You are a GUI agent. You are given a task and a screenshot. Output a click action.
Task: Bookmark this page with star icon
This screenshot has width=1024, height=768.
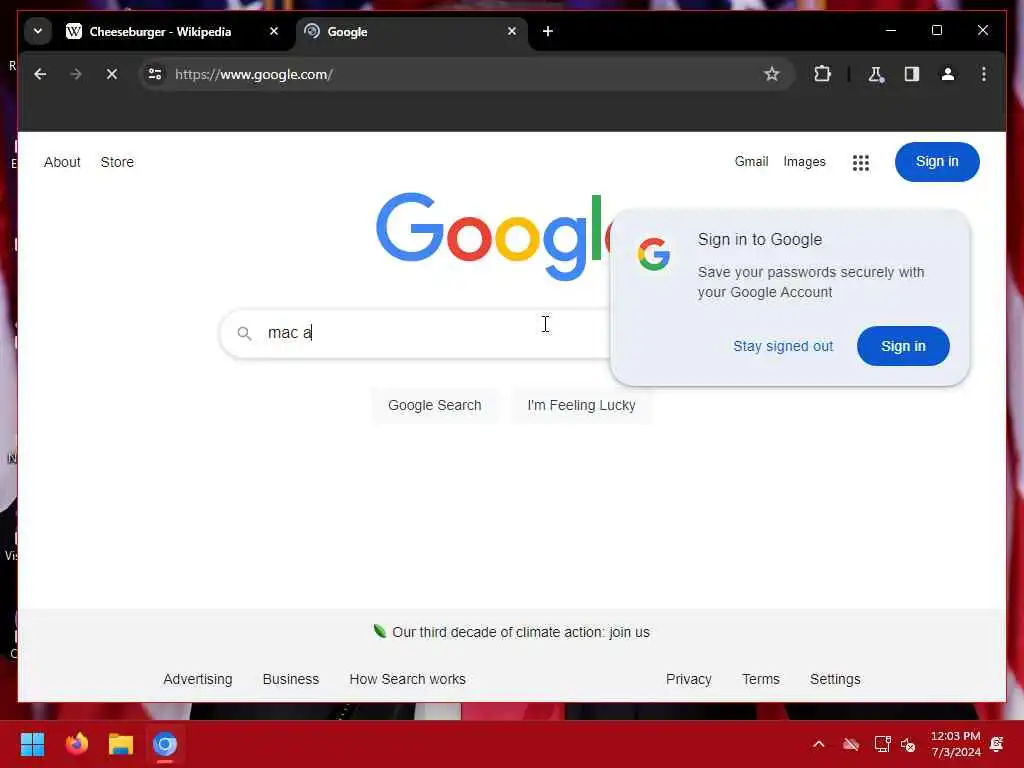[x=771, y=74]
